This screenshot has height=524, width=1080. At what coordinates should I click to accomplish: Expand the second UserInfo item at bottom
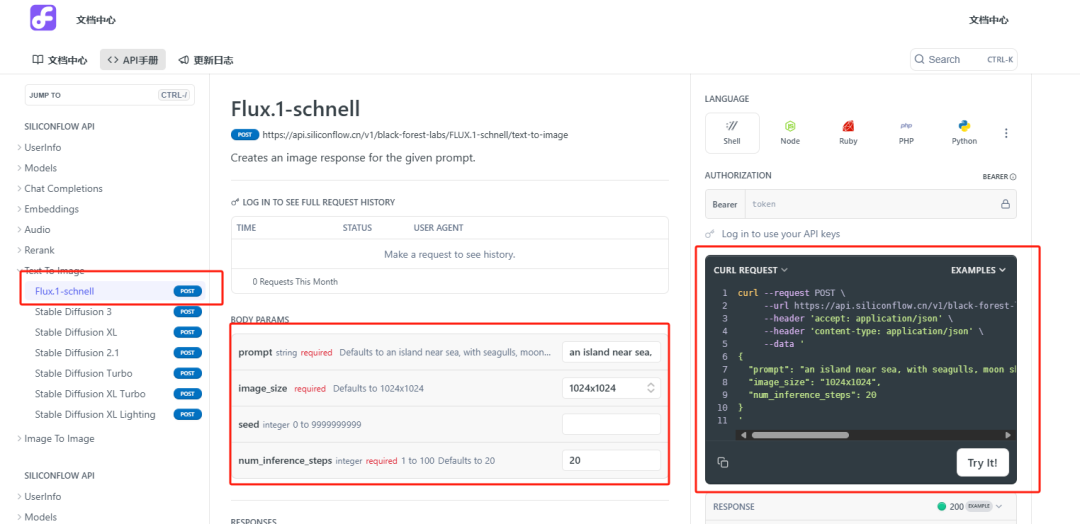point(43,496)
